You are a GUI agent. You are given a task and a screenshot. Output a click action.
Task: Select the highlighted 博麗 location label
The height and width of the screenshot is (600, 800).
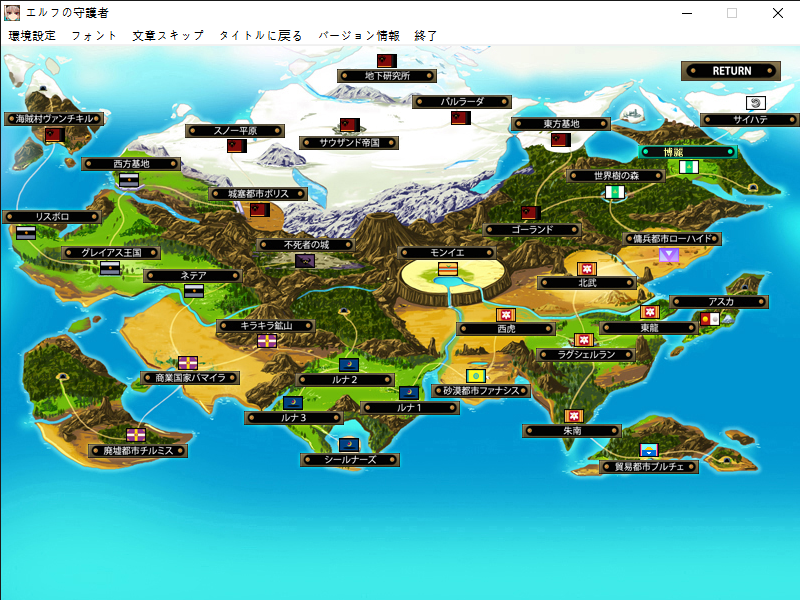[688, 152]
